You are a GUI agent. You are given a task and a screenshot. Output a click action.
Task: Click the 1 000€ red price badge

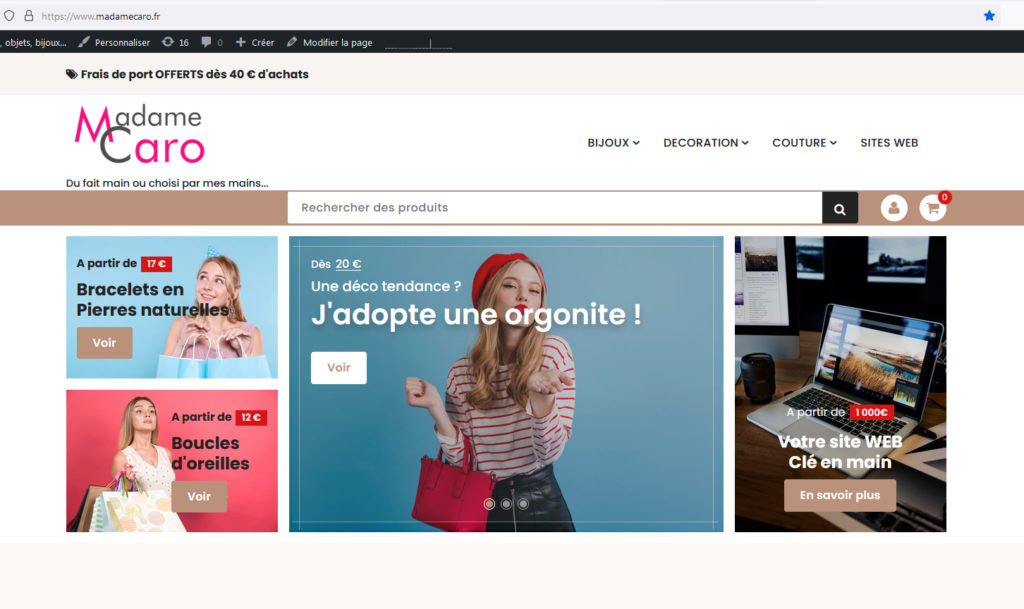(x=872, y=412)
